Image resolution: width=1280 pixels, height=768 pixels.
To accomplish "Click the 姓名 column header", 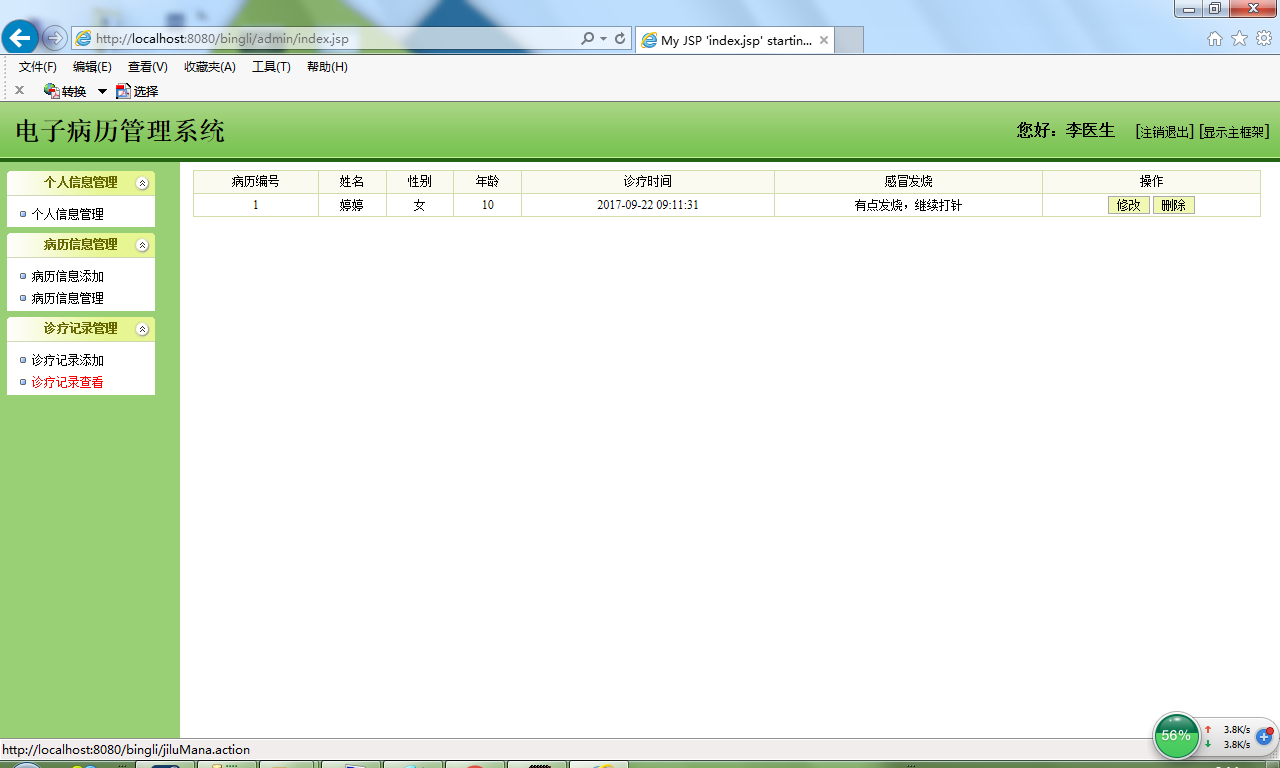I will (352, 182).
